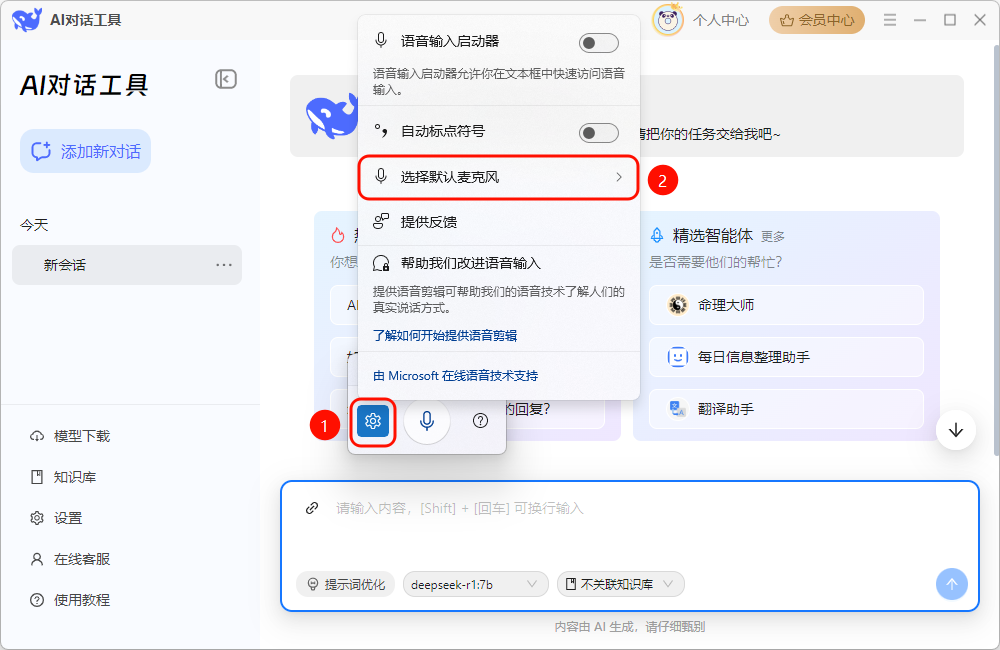1000x650 pixels.
Task: Click the panda avatar icon
Action: (x=668, y=20)
